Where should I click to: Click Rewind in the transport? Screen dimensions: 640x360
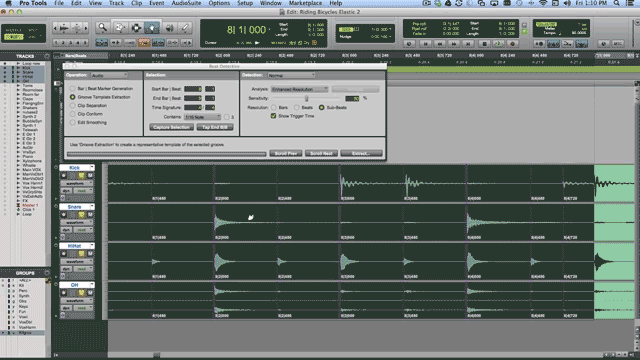click(x=439, y=44)
